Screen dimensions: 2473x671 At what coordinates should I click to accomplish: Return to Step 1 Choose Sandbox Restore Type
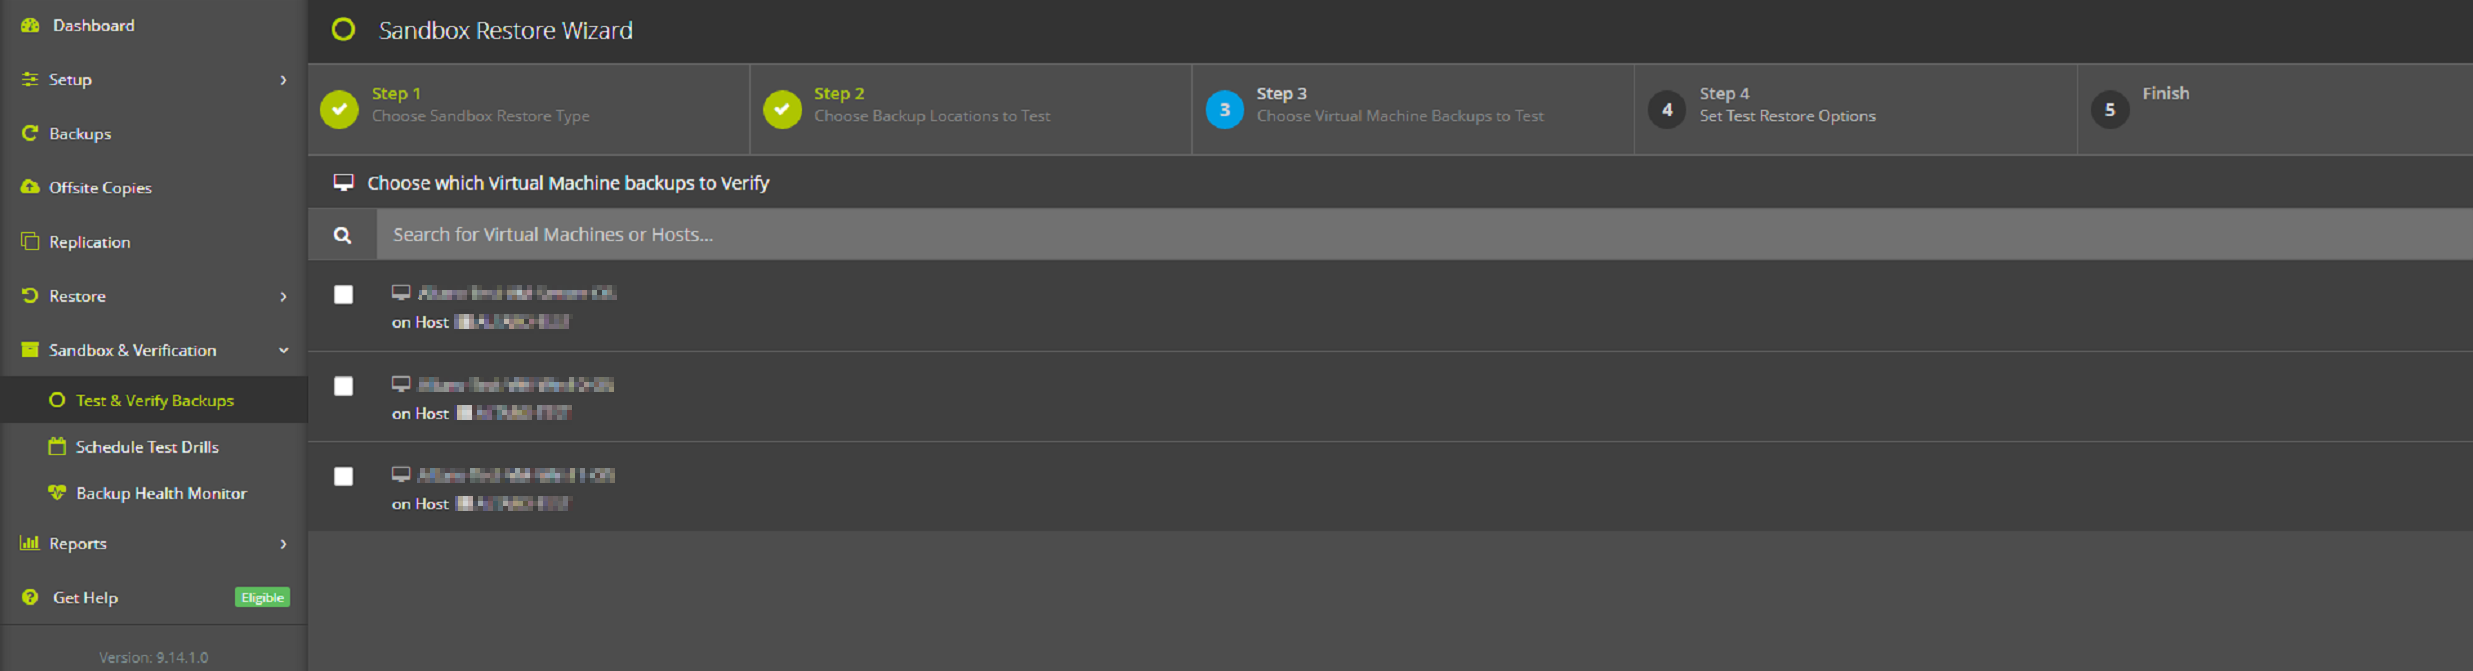[480, 105]
